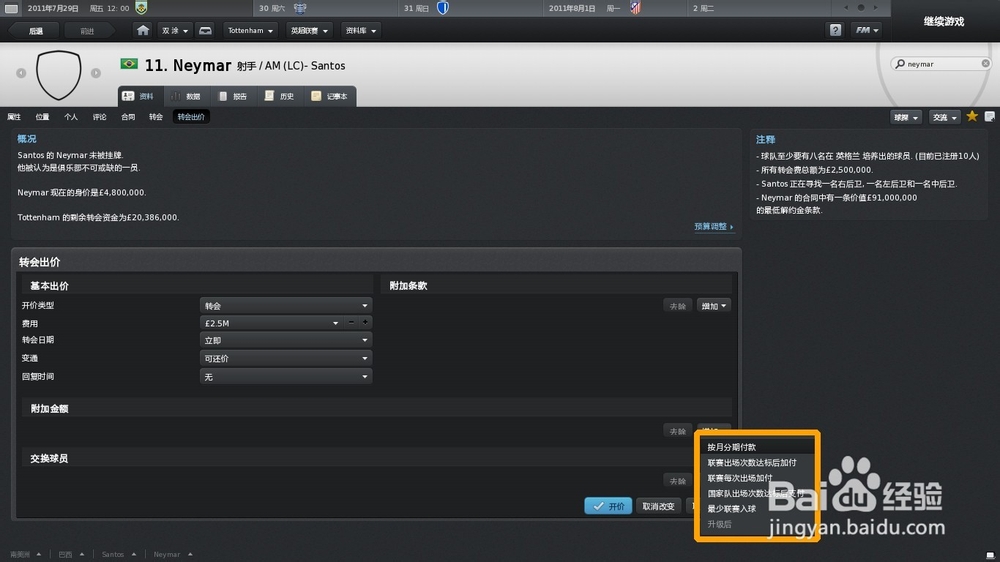Choose 国家队出场次数达标后支付 menu entry

pos(757,493)
